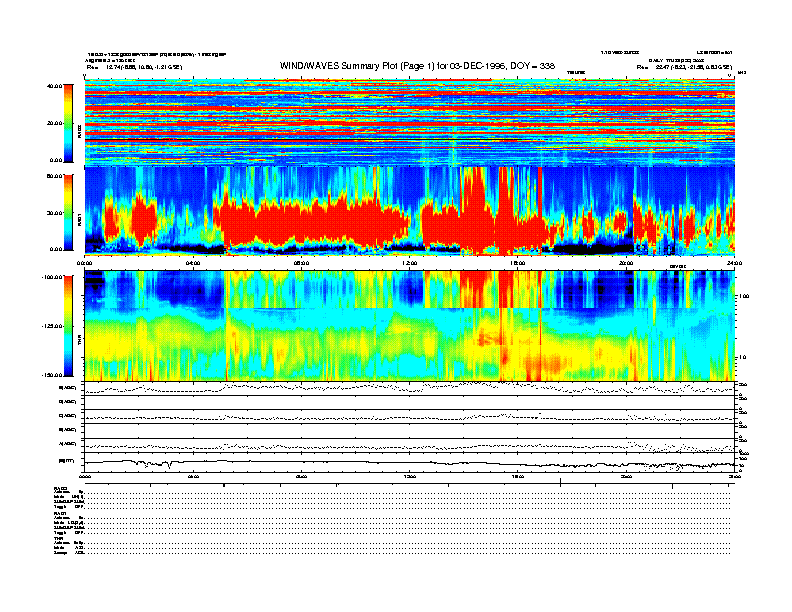Screen dimensions: 792x612
Task: Click the 12:00 tick label below RAD1 panel
Action: coord(410,263)
